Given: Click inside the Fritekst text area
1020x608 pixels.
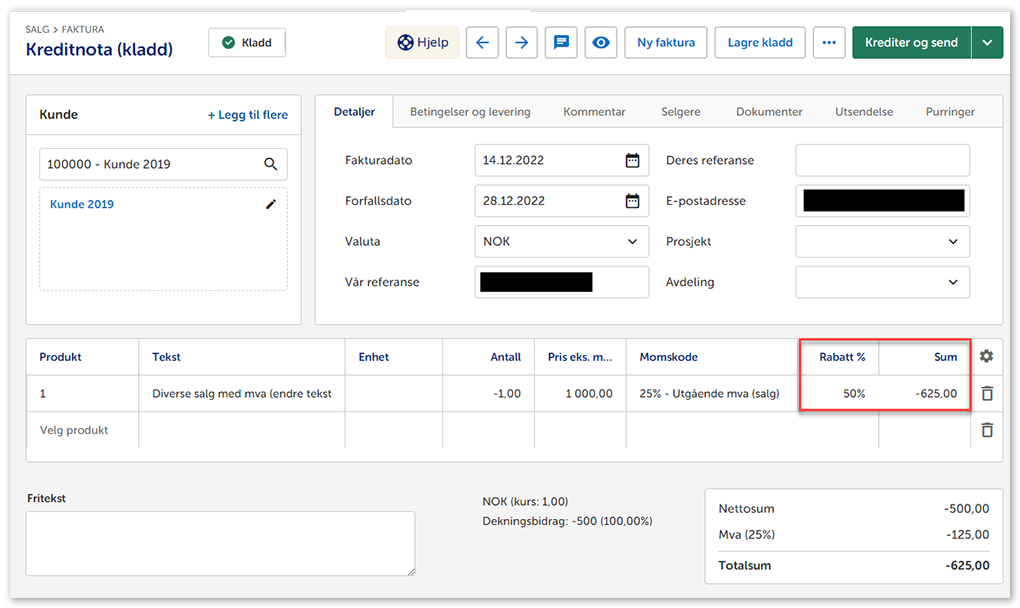Looking at the screenshot, I should [x=220, y=543].
